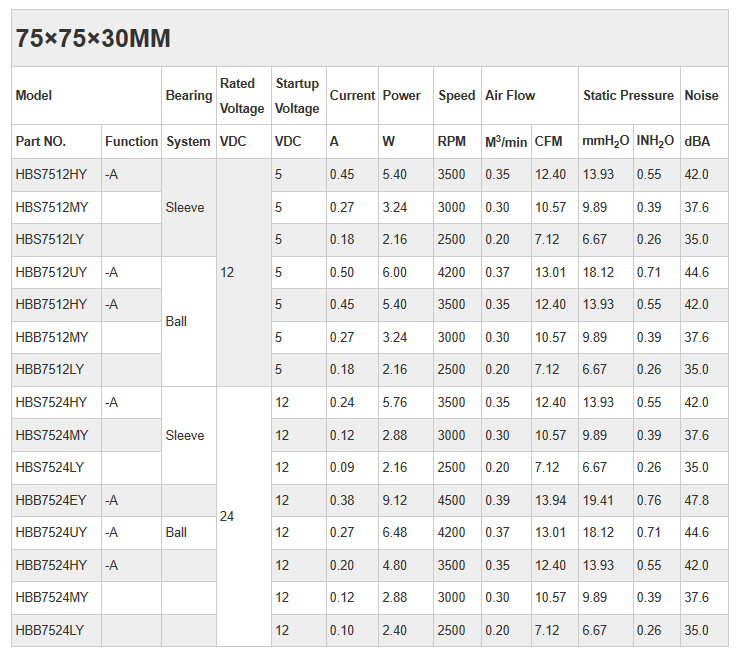Viewport: 739px width, 658px height.
Task: Select the Air Flow column header
Action: [510, 96]
